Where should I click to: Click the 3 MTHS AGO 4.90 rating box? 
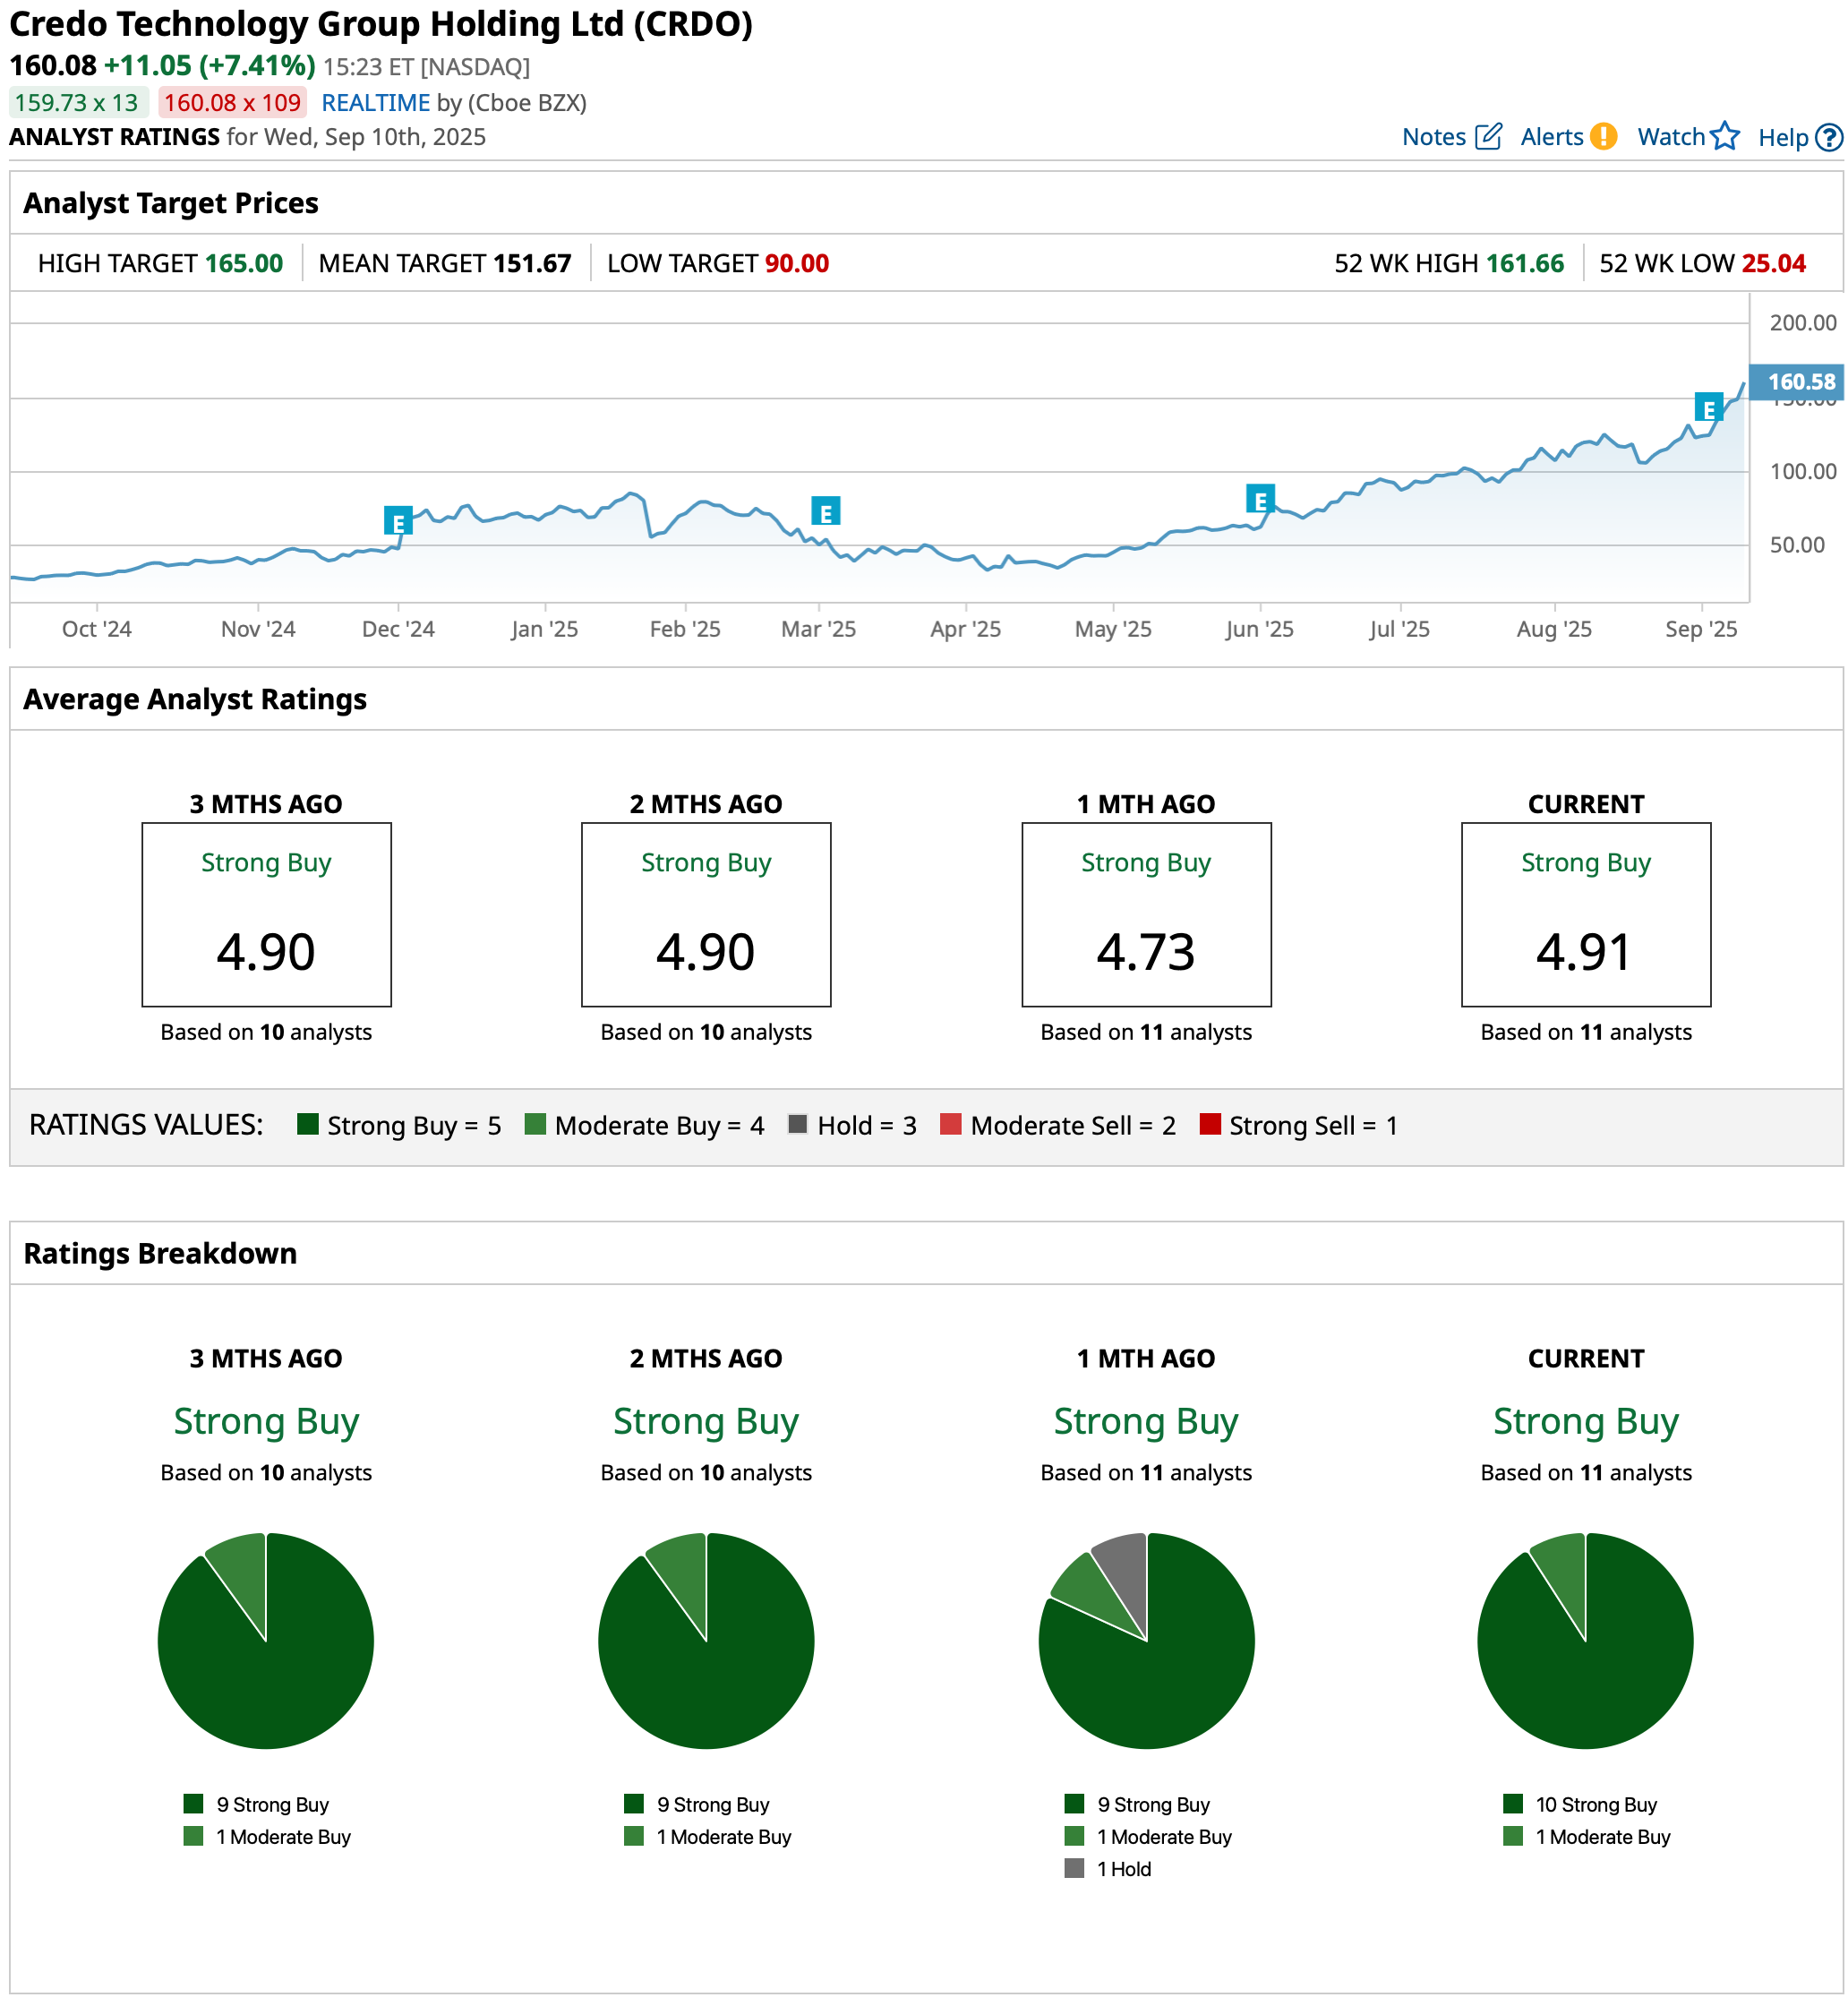click(x=266, y=915)
